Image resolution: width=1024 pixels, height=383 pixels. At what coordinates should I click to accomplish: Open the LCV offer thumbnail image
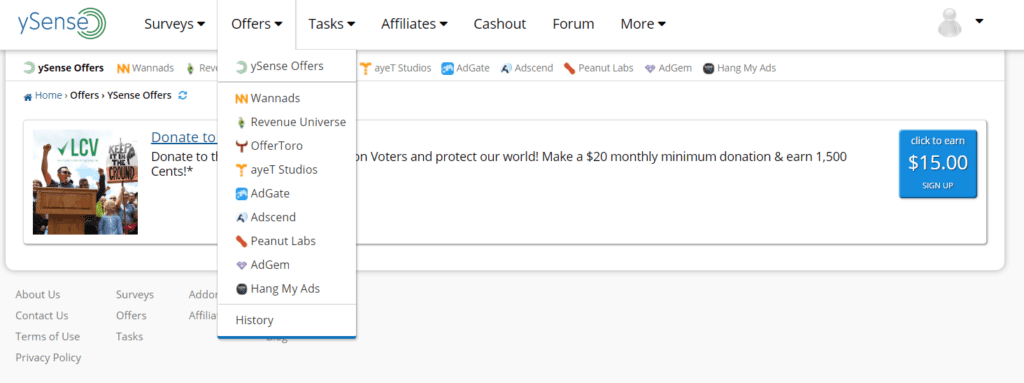pos(86,182)
